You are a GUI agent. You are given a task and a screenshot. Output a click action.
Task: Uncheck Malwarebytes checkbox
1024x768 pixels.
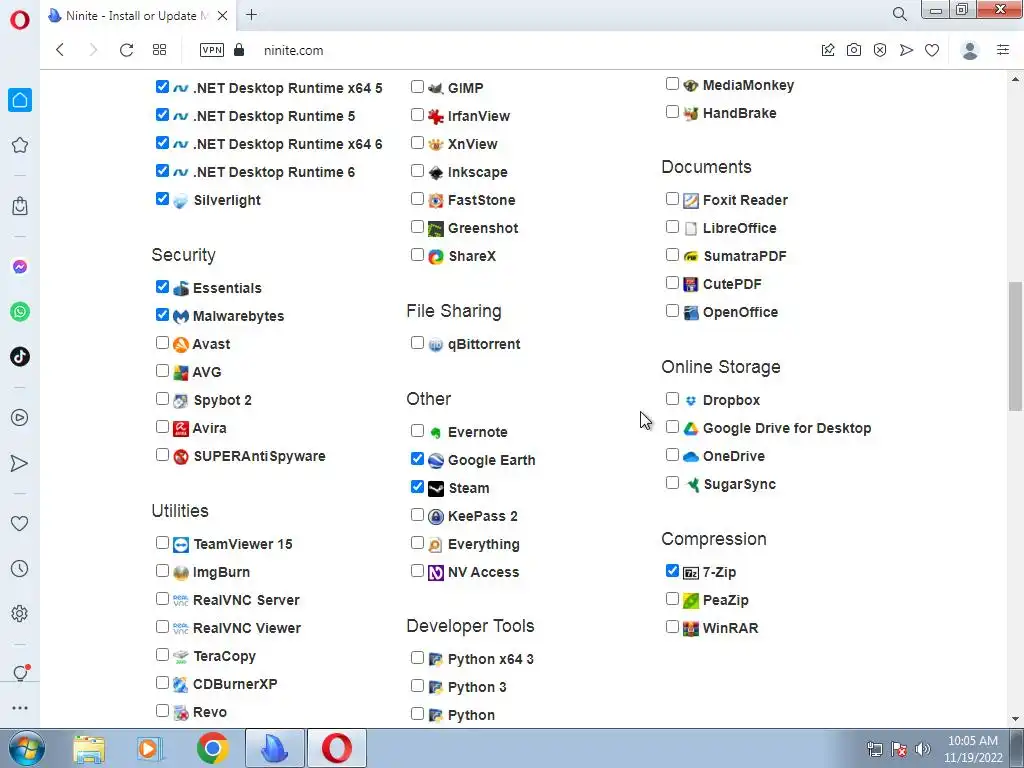[x=163, y=315]
